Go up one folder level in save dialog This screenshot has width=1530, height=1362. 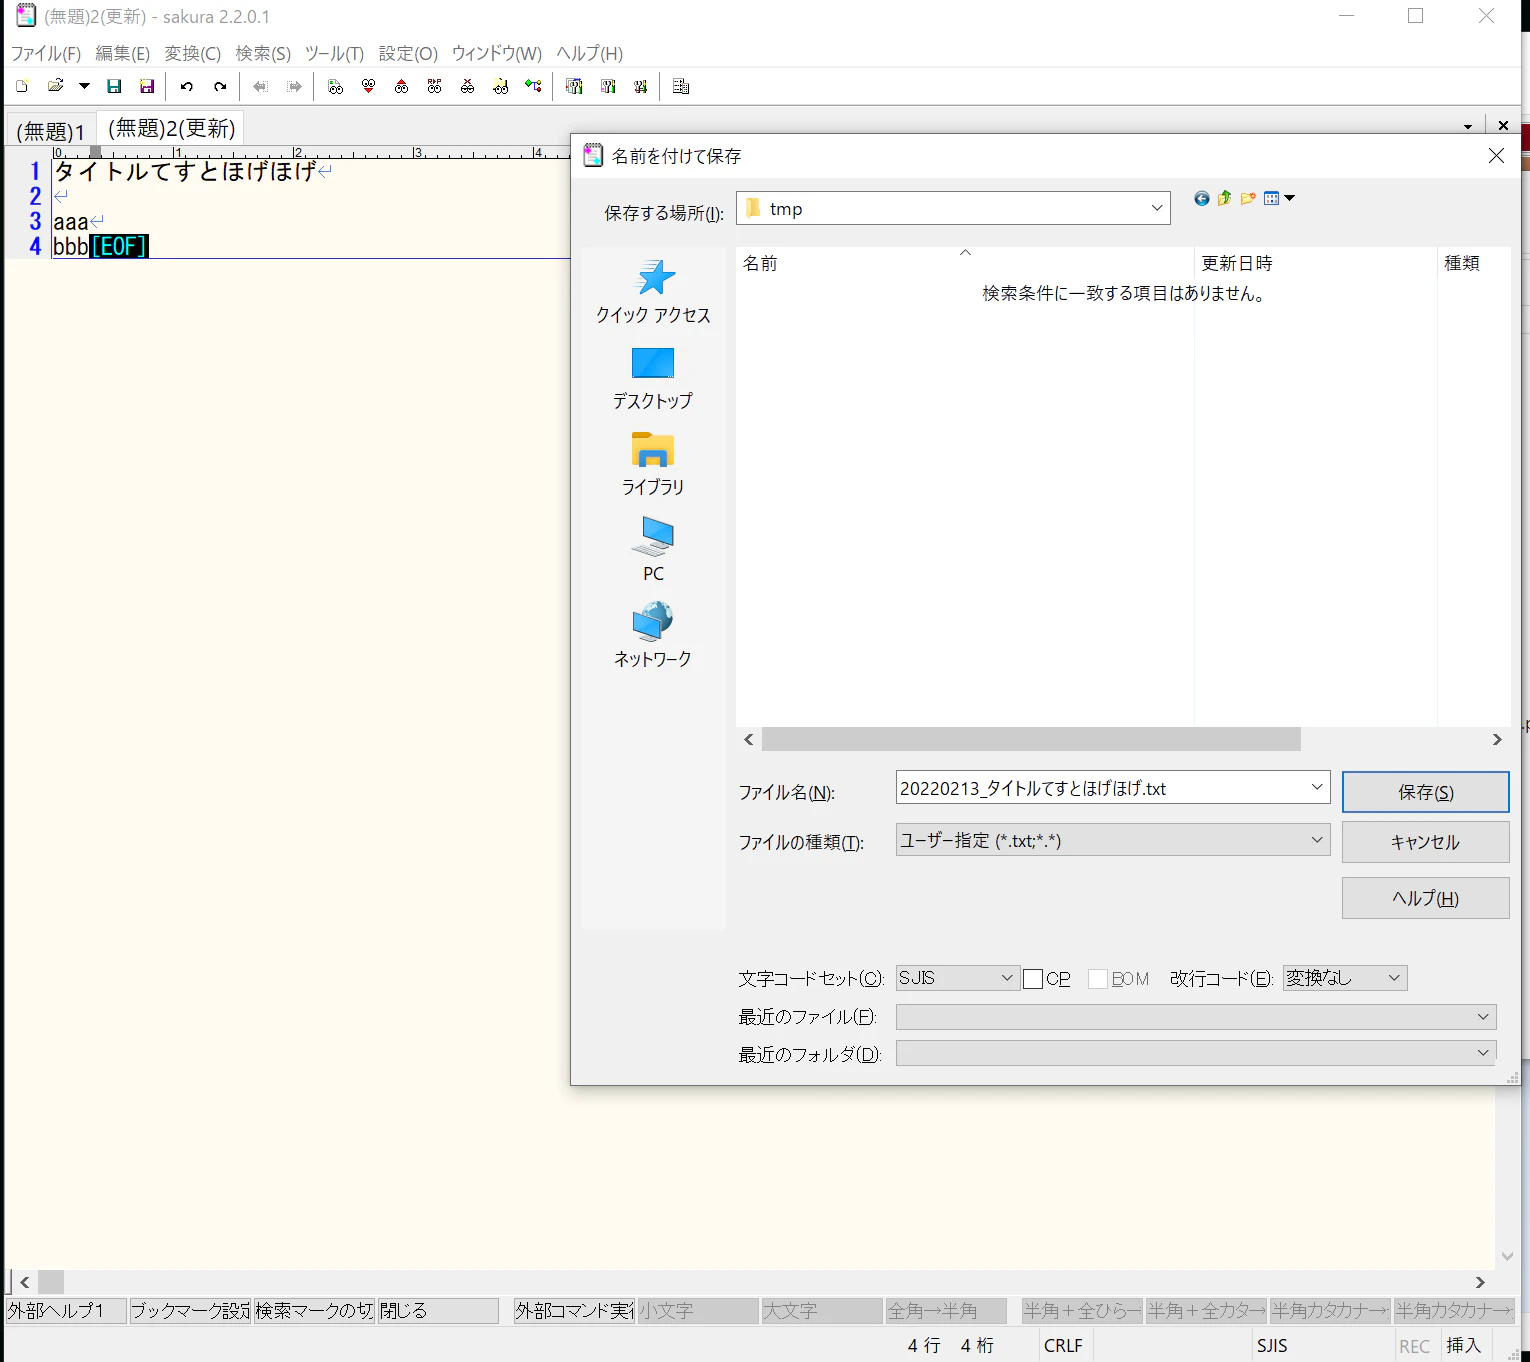(1225, 198)
